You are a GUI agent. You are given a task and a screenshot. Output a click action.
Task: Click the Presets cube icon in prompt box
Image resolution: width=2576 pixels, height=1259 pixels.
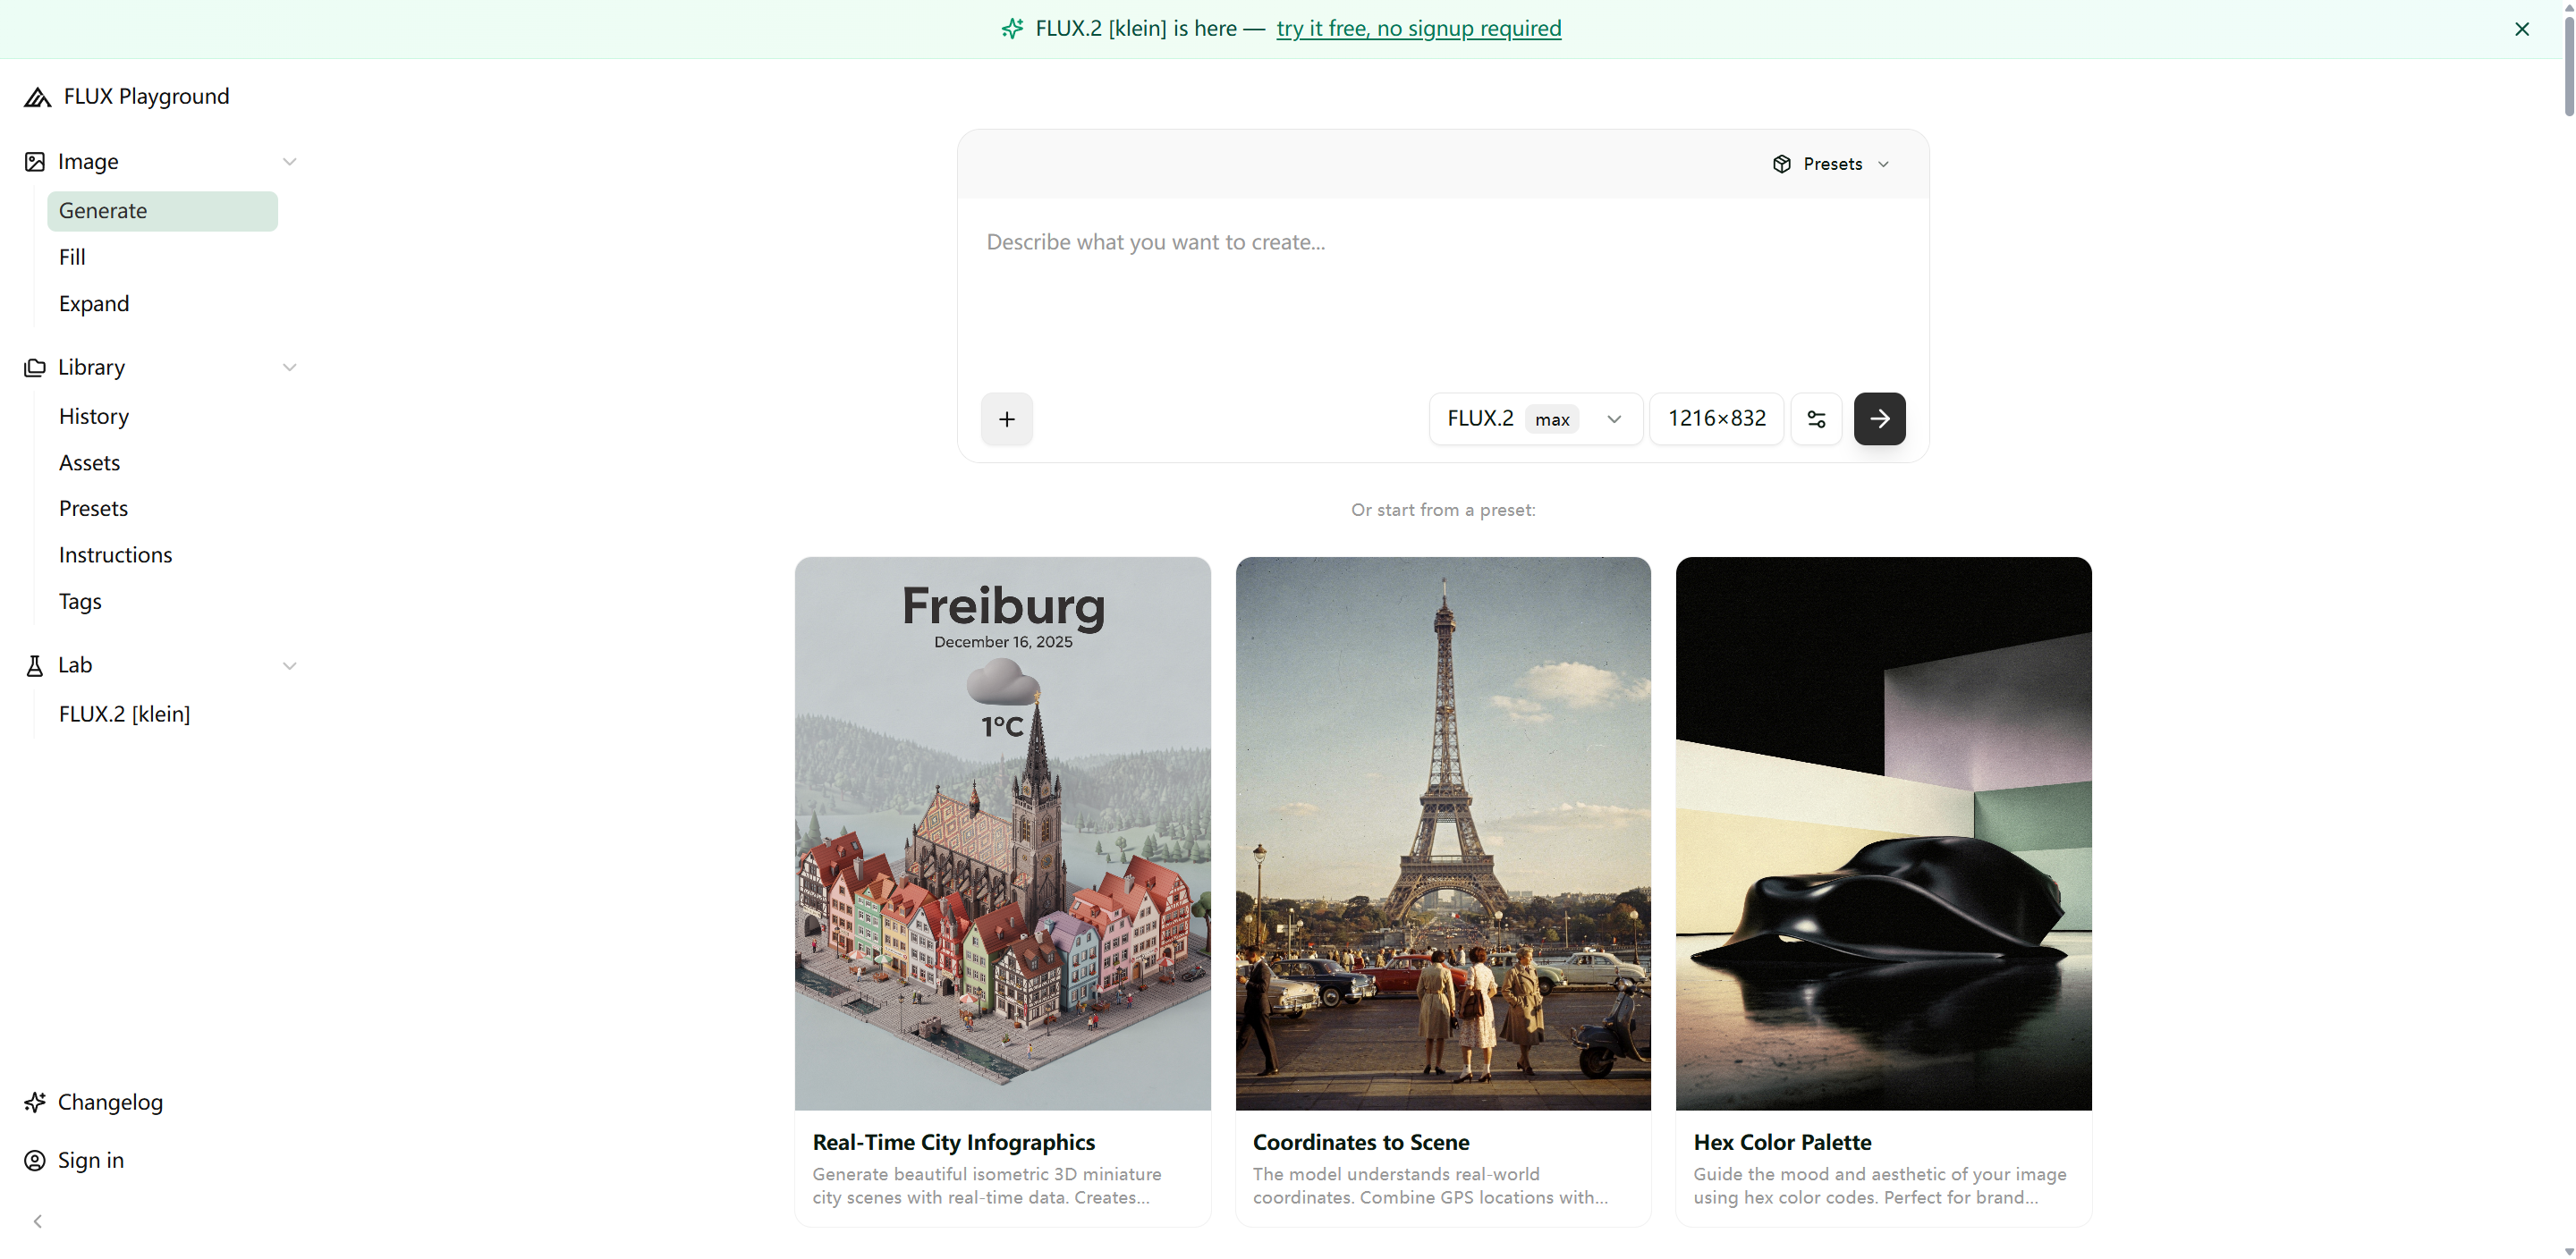[x=1781, y=164]
